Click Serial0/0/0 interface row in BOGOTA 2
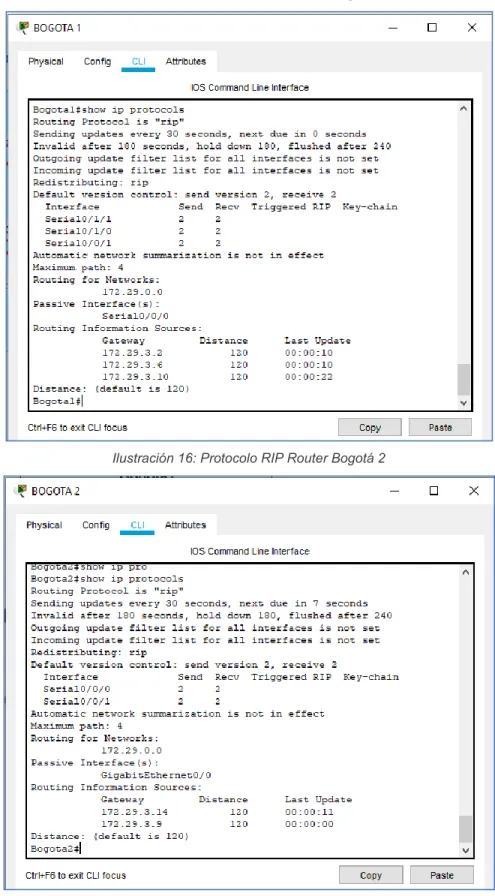The width and height of the screenshot is (495, 896). coord(132,690)
